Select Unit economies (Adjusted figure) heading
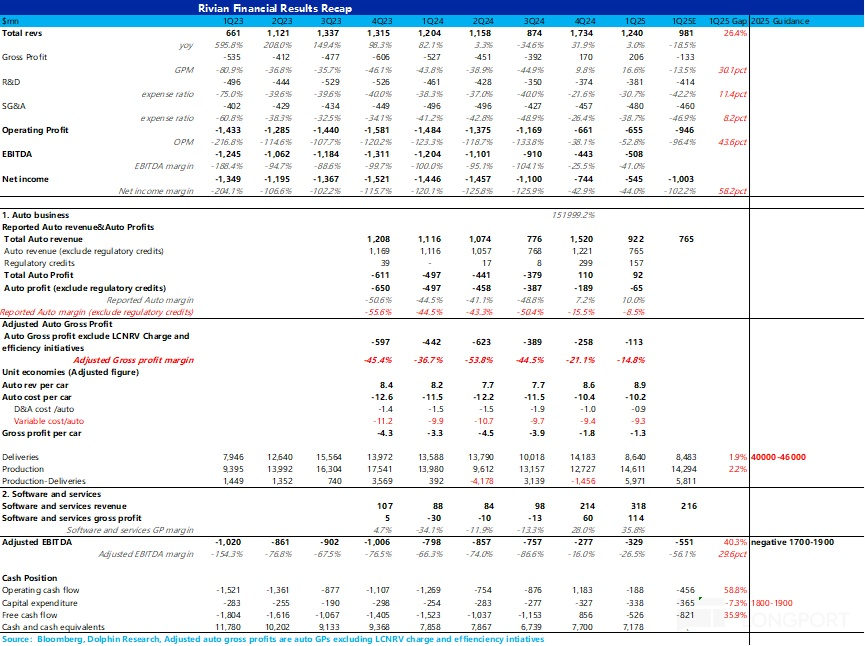Viewport: 865px width, 646px height. tap(66, 371)
